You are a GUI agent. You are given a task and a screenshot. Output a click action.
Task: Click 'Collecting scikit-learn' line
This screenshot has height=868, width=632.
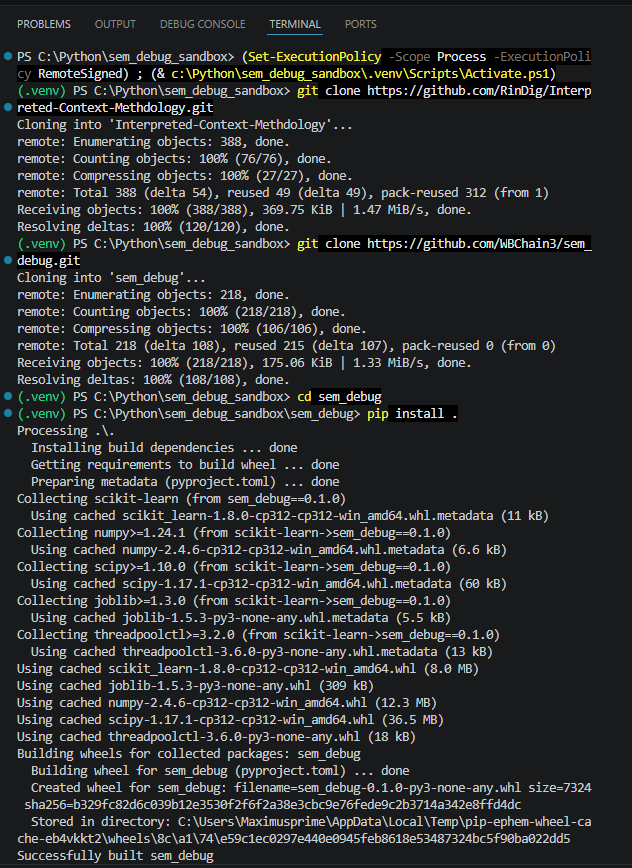tap(181, 499)
